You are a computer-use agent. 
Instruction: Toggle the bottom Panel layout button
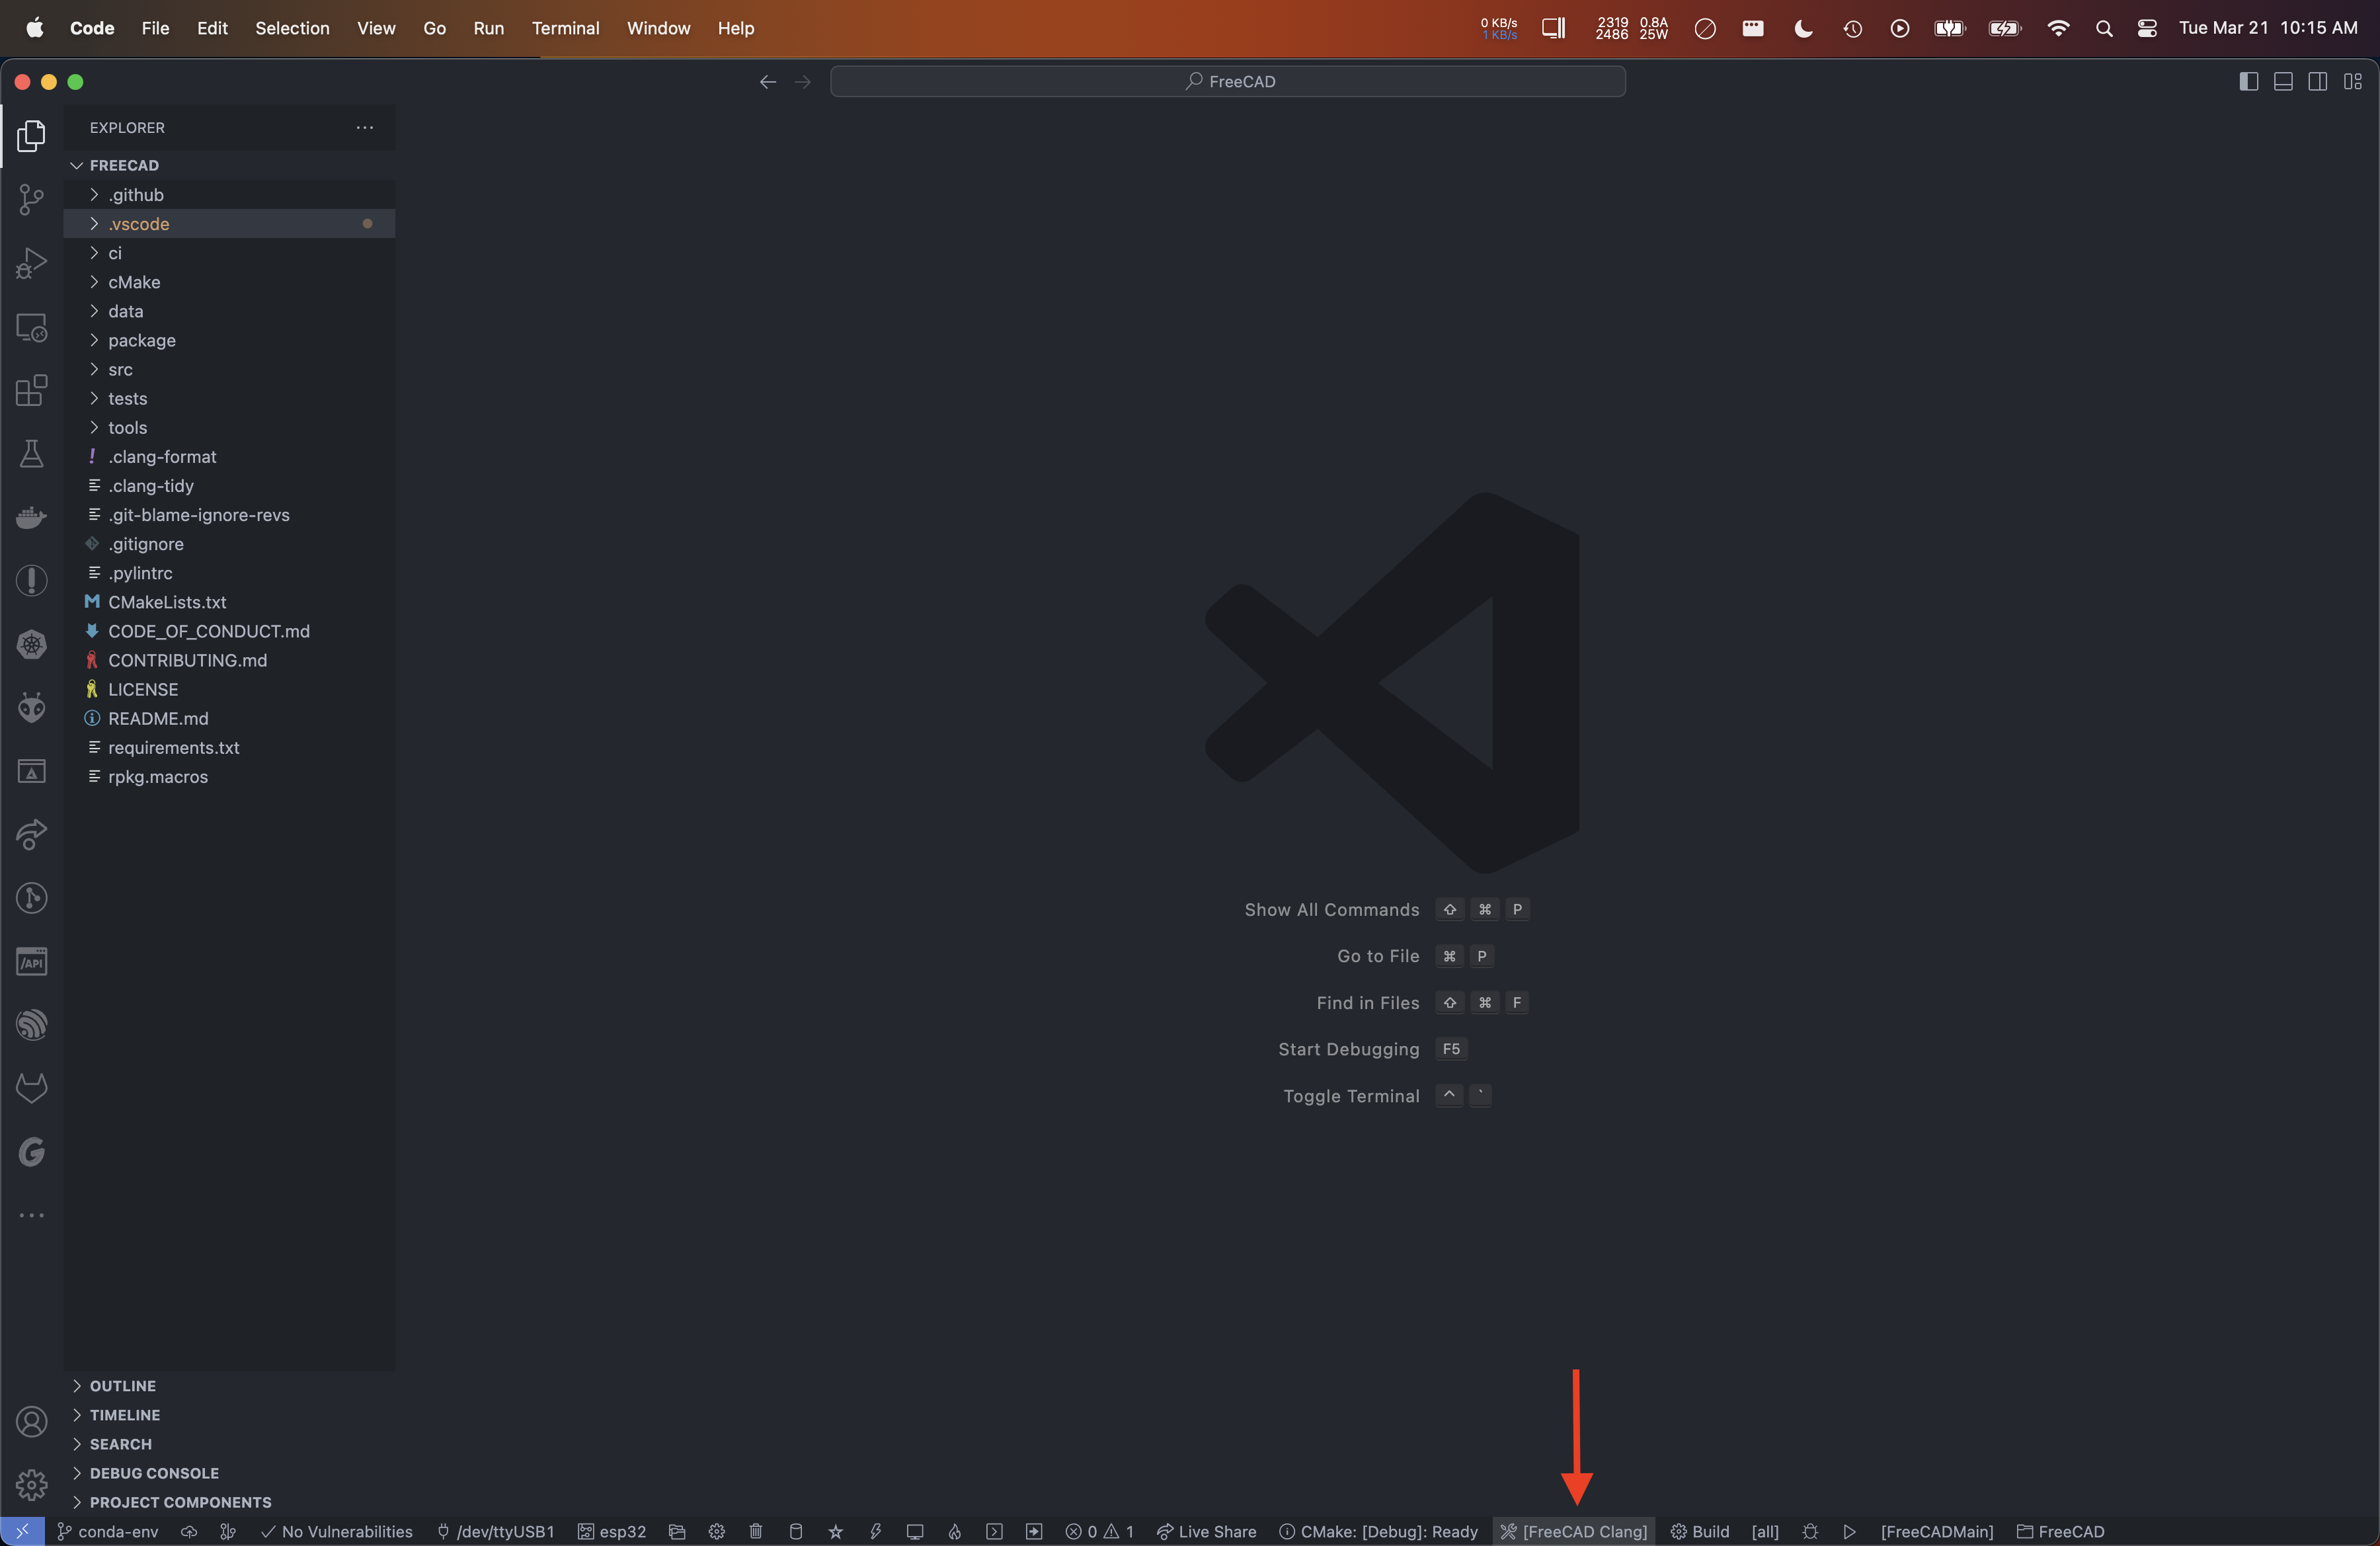coord(2283,81)
